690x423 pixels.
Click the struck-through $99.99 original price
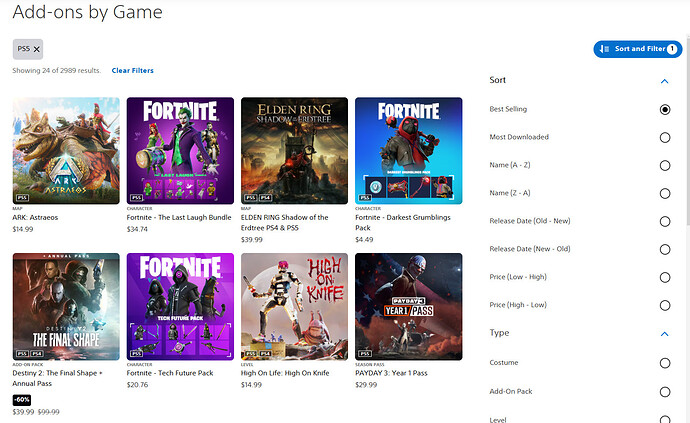click(48, 412)
